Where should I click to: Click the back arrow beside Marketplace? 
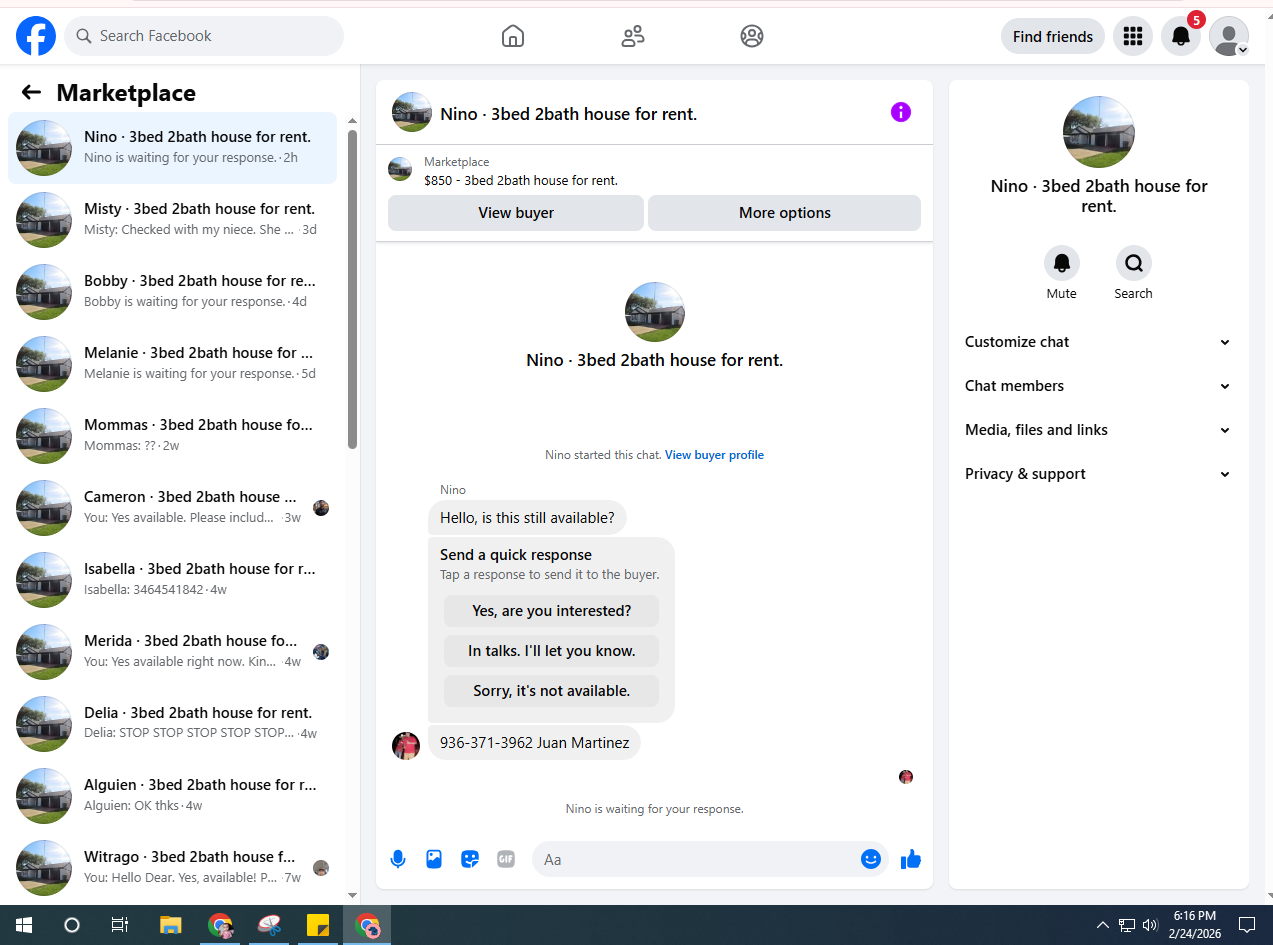31,93
